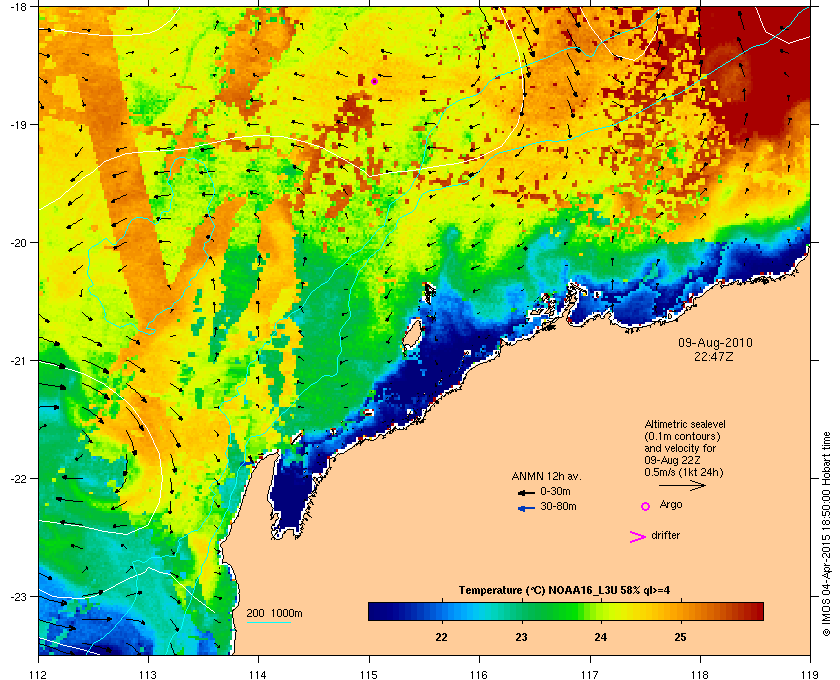
Task: Click the colorbar tick label '25'
Action: click(x=680, y=637)
